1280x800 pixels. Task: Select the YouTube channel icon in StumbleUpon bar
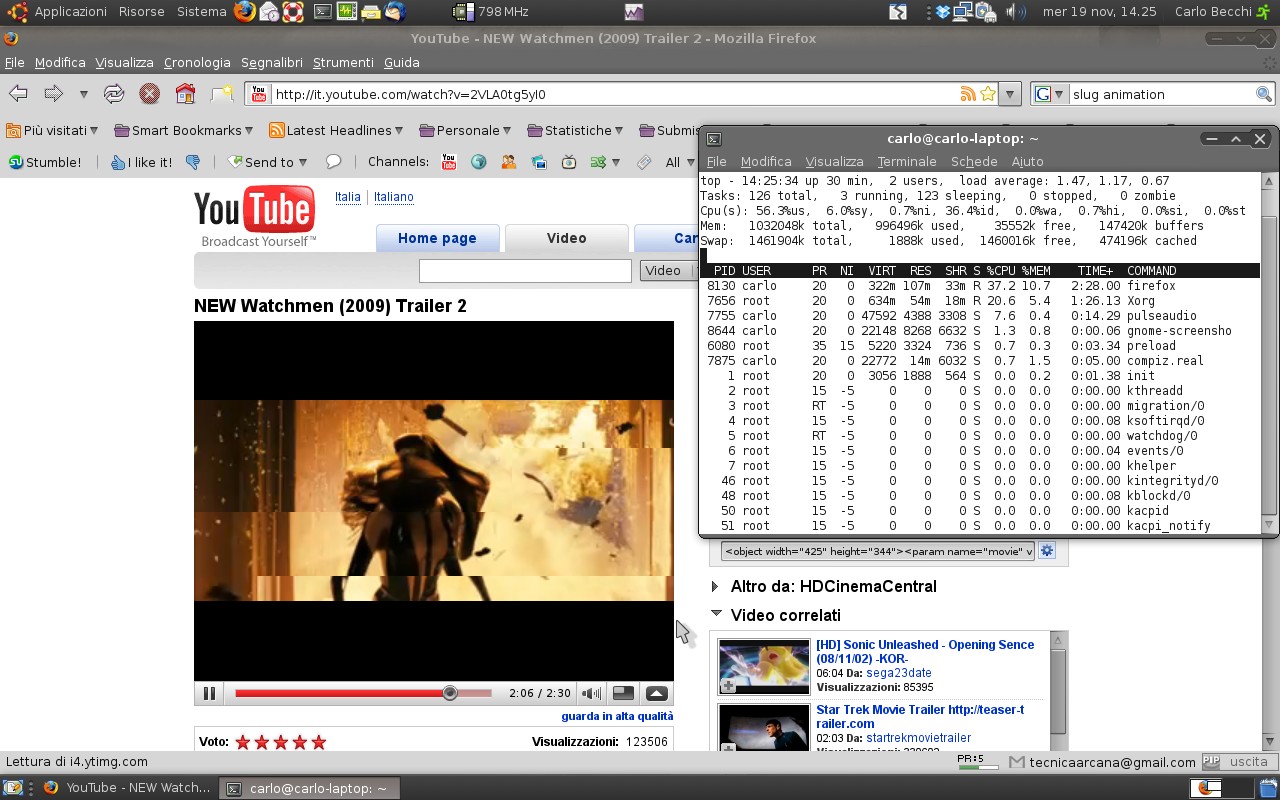pyautogui.click(x=448, y=162)
